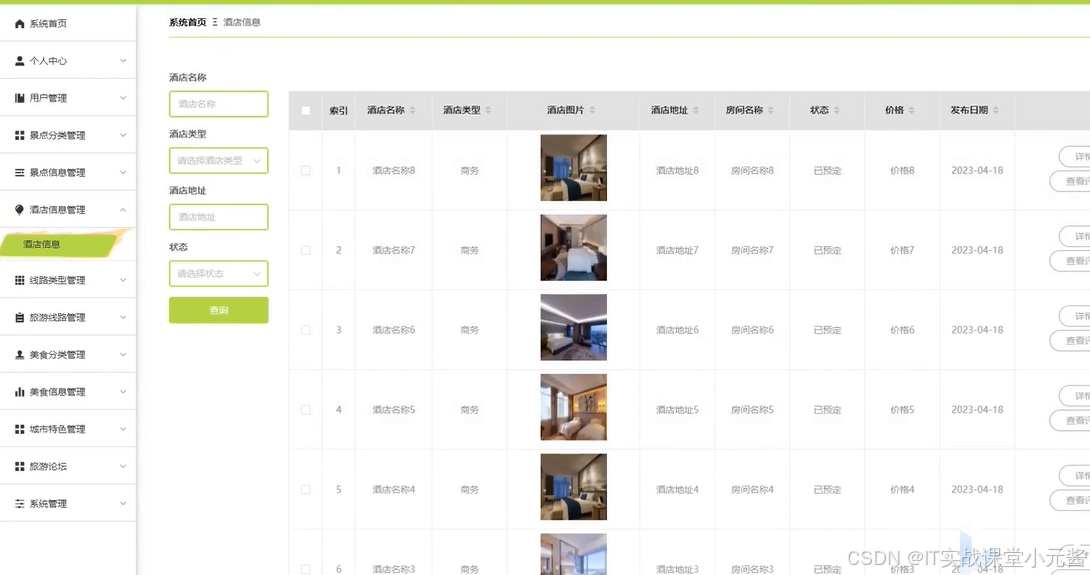Screen dimensions: 1090x575
Task: Open the 旅游论坛 menu
Action: (x=68, y=467)
